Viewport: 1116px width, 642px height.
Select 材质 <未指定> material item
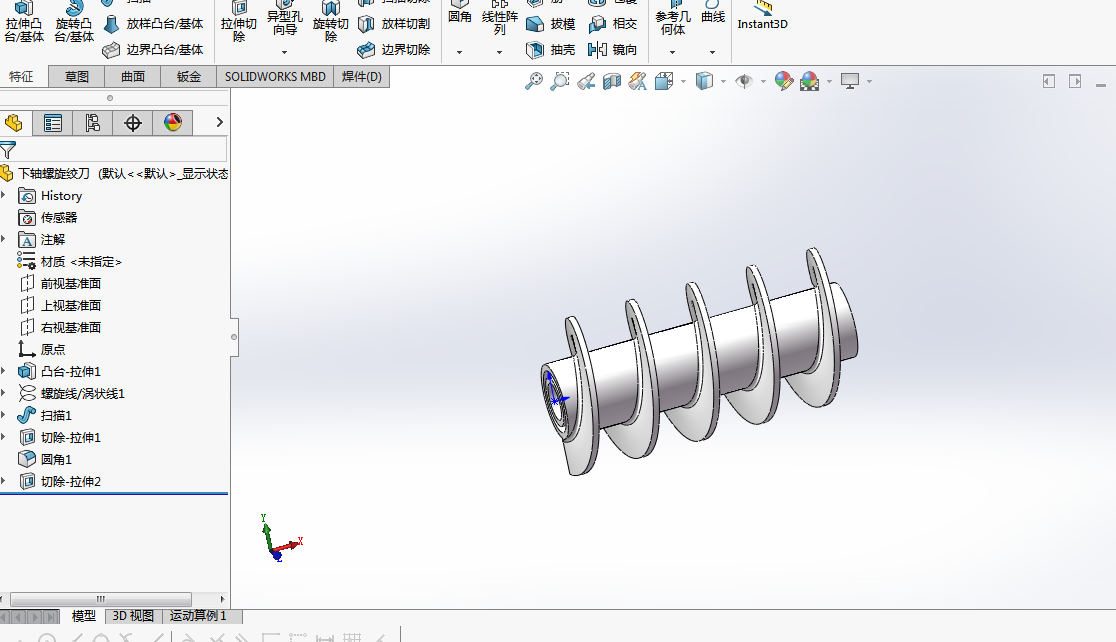[x=70, y=262]
